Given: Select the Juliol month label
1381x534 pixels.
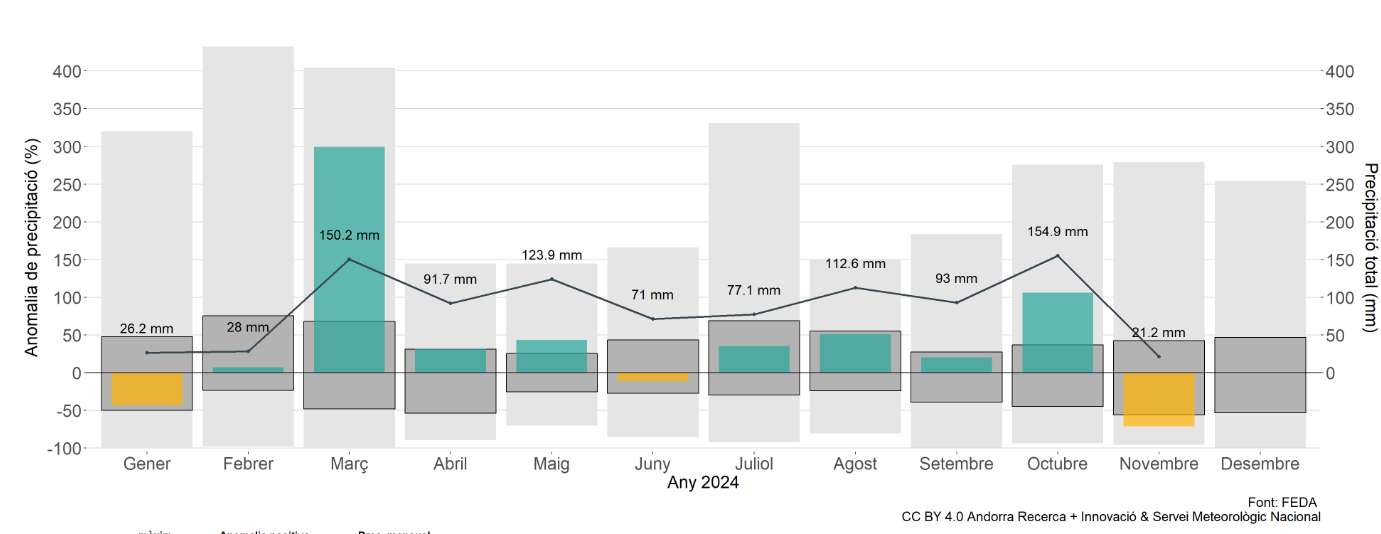Looking at the screenshot, I should click(x=754, y=464).
